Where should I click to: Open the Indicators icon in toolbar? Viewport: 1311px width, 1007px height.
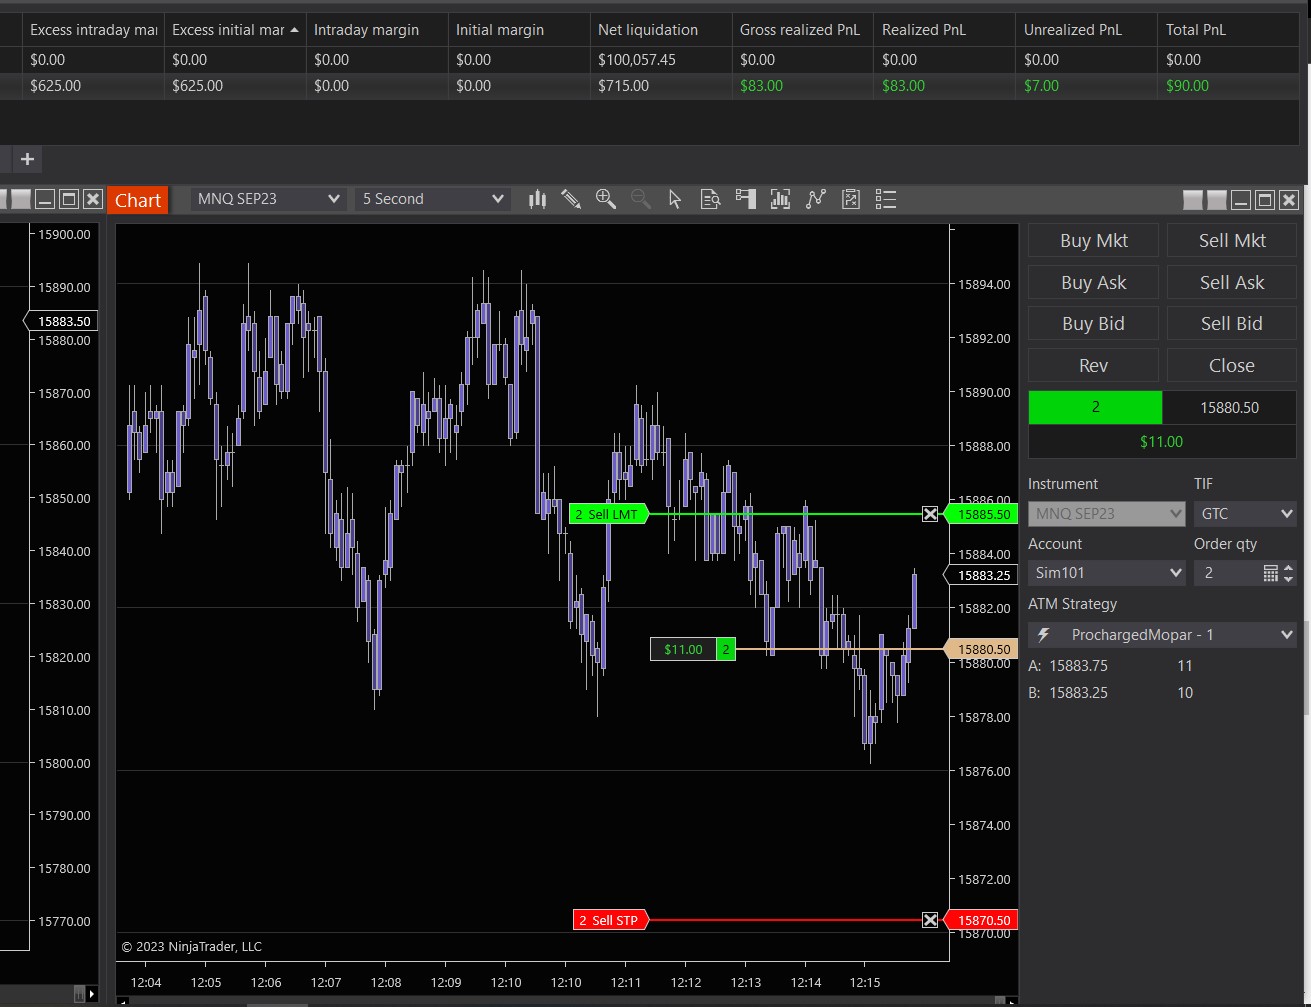780,199
